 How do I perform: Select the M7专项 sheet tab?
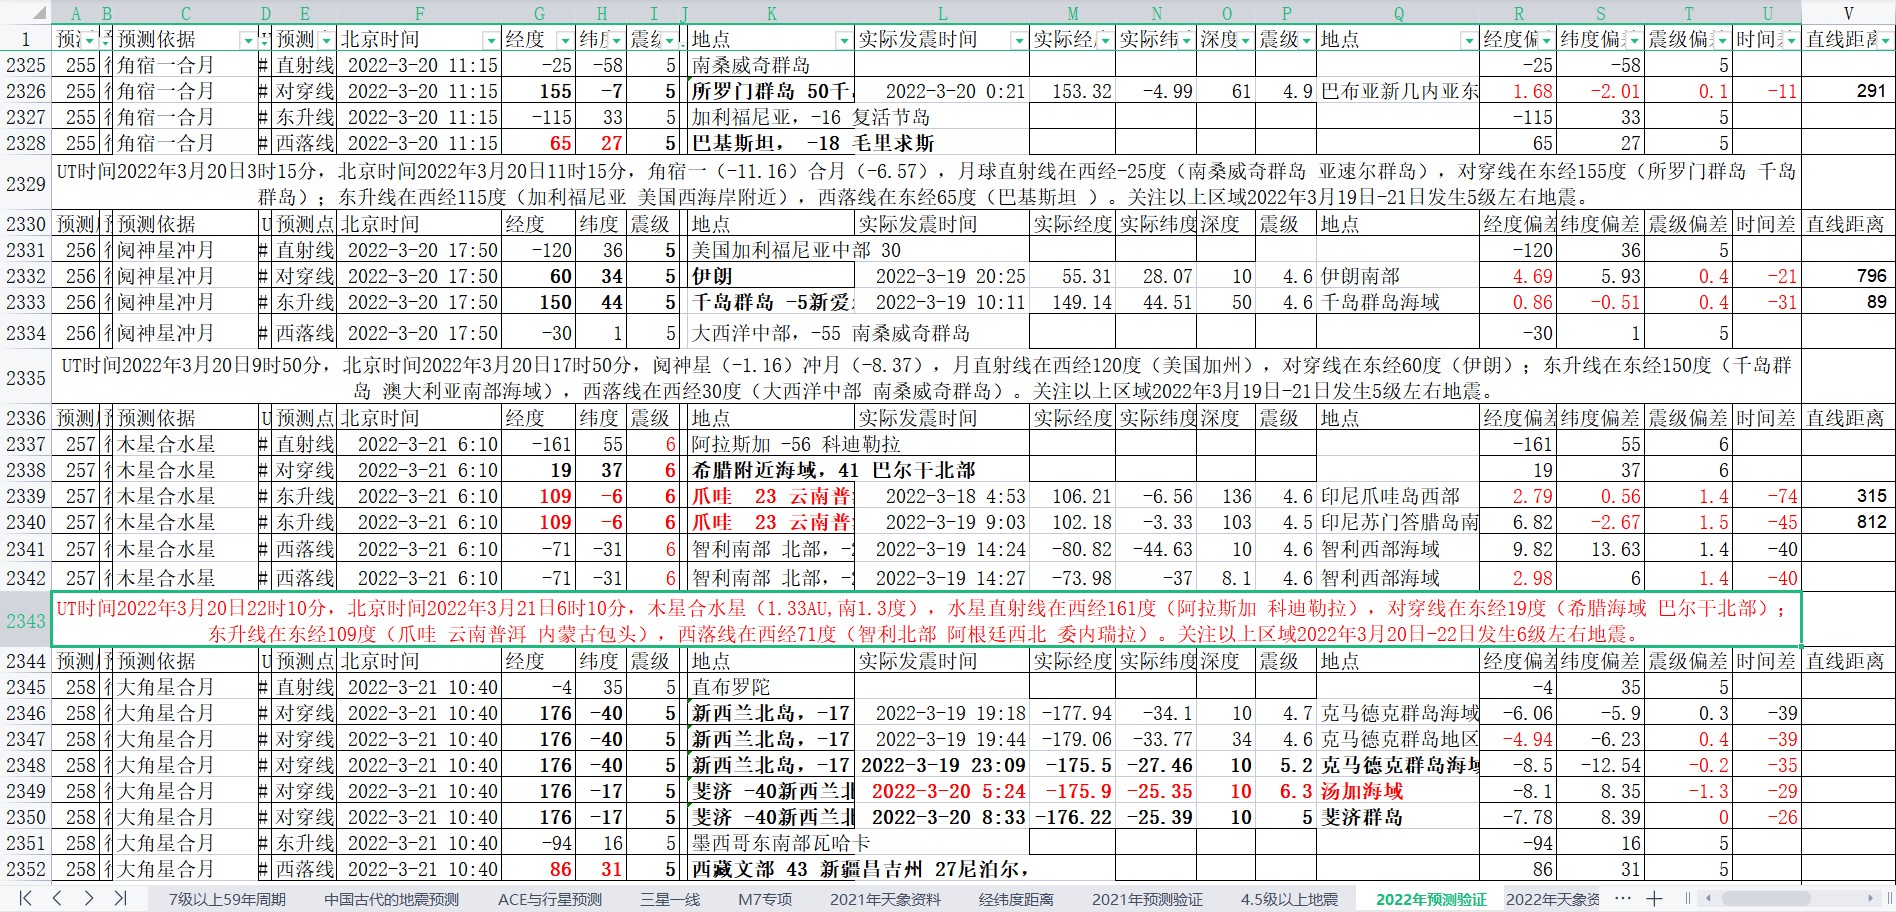(765, 899)
